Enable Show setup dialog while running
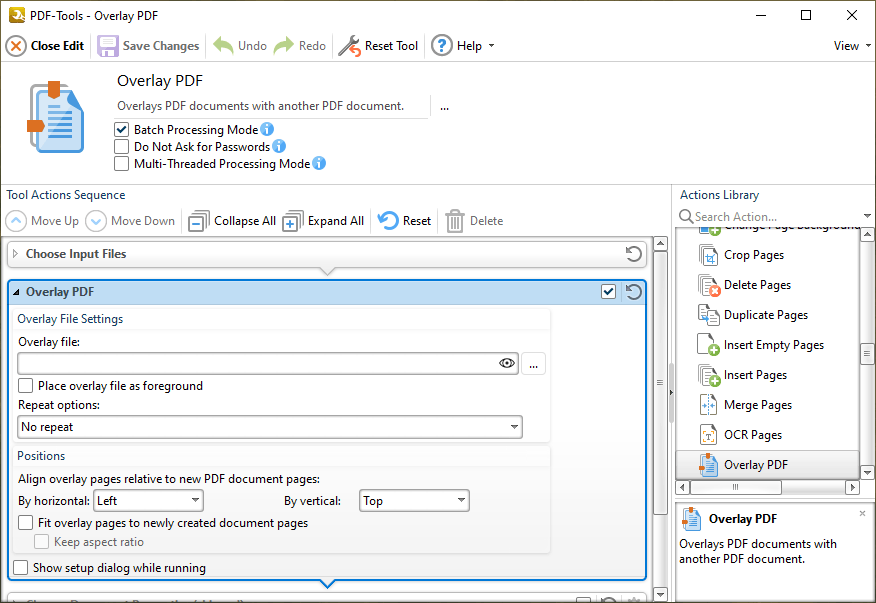This screenshot has width=876, height=603. click(21, 568)
